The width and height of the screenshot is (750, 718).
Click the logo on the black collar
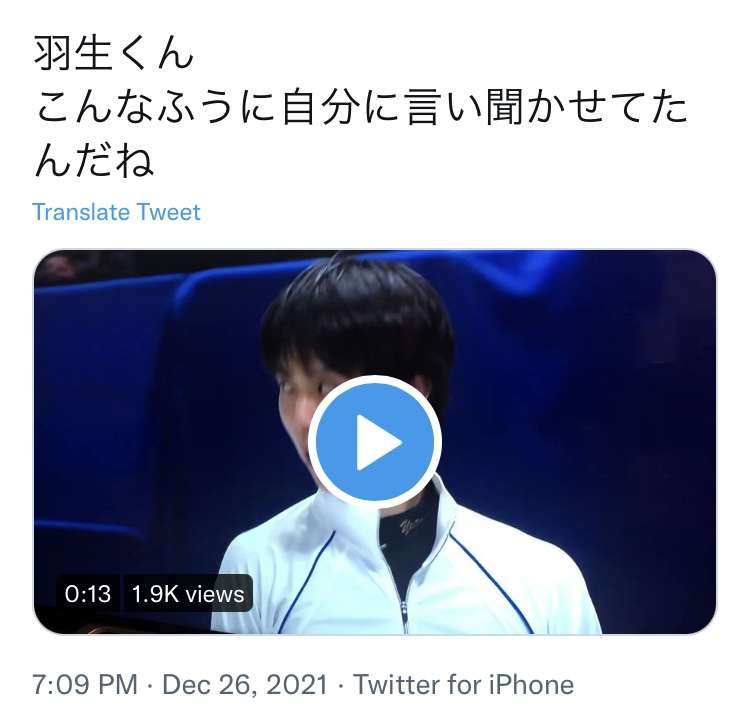[409, 525]
